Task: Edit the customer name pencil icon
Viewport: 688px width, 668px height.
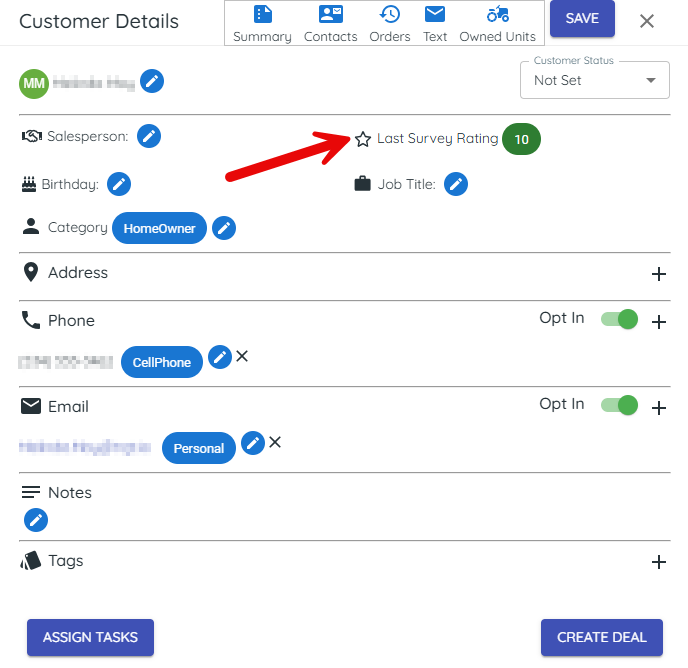Action: pyautogui.click(x=151, y=81)
